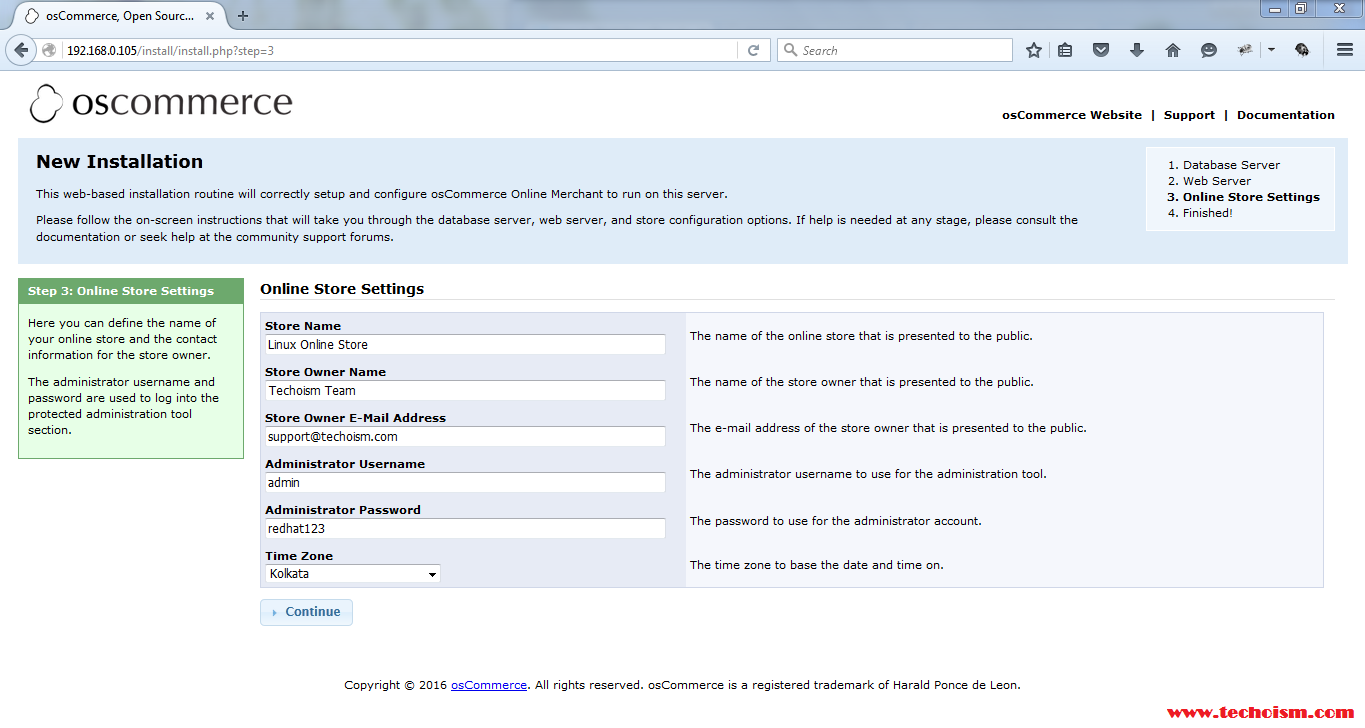Click the Store Owner Name field
This screenshot has height=728, width=1365.
[465, 390]
